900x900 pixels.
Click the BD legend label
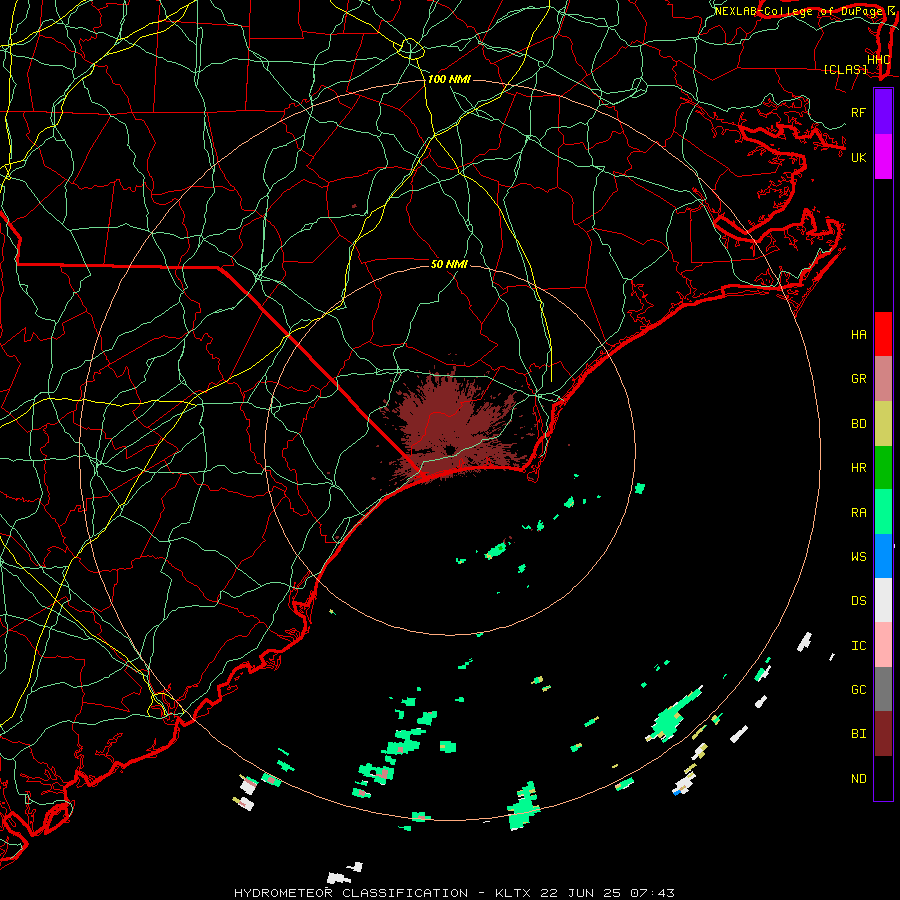tap(859, 424)
